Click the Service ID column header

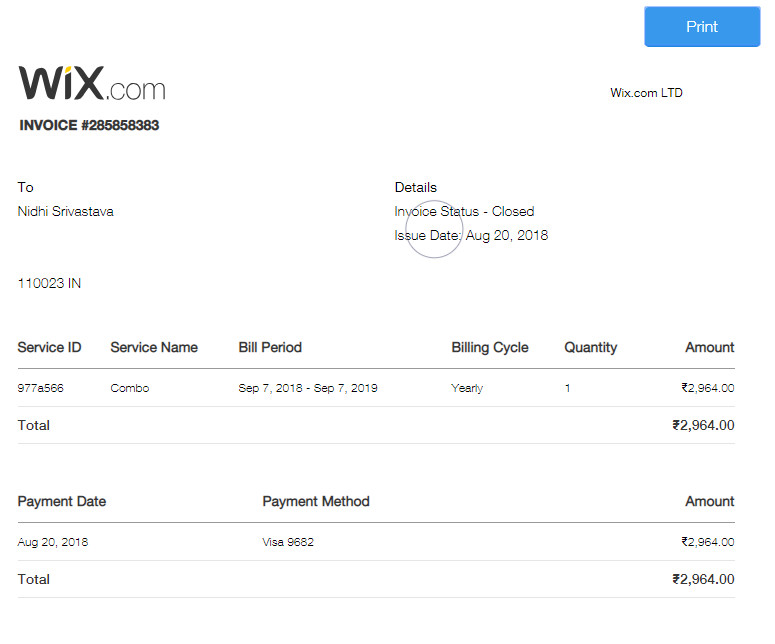point(49,347)
